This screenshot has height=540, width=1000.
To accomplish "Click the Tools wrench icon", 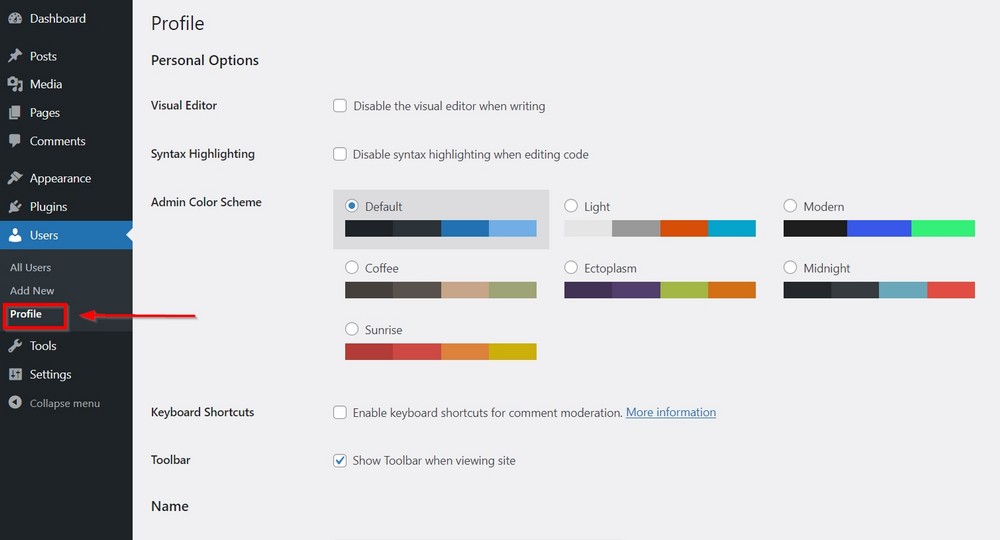I will point(15,346).
